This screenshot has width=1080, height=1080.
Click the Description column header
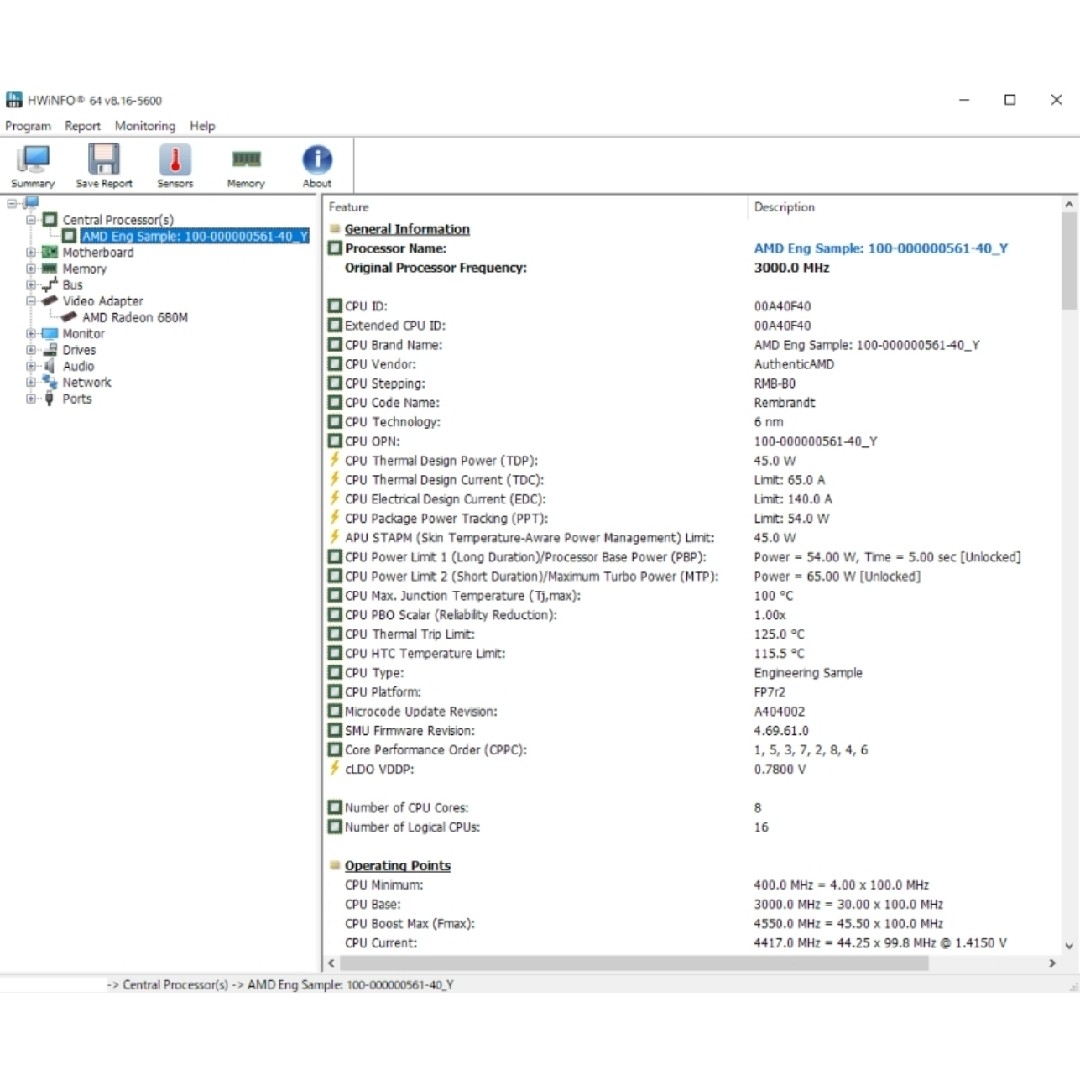904,207
